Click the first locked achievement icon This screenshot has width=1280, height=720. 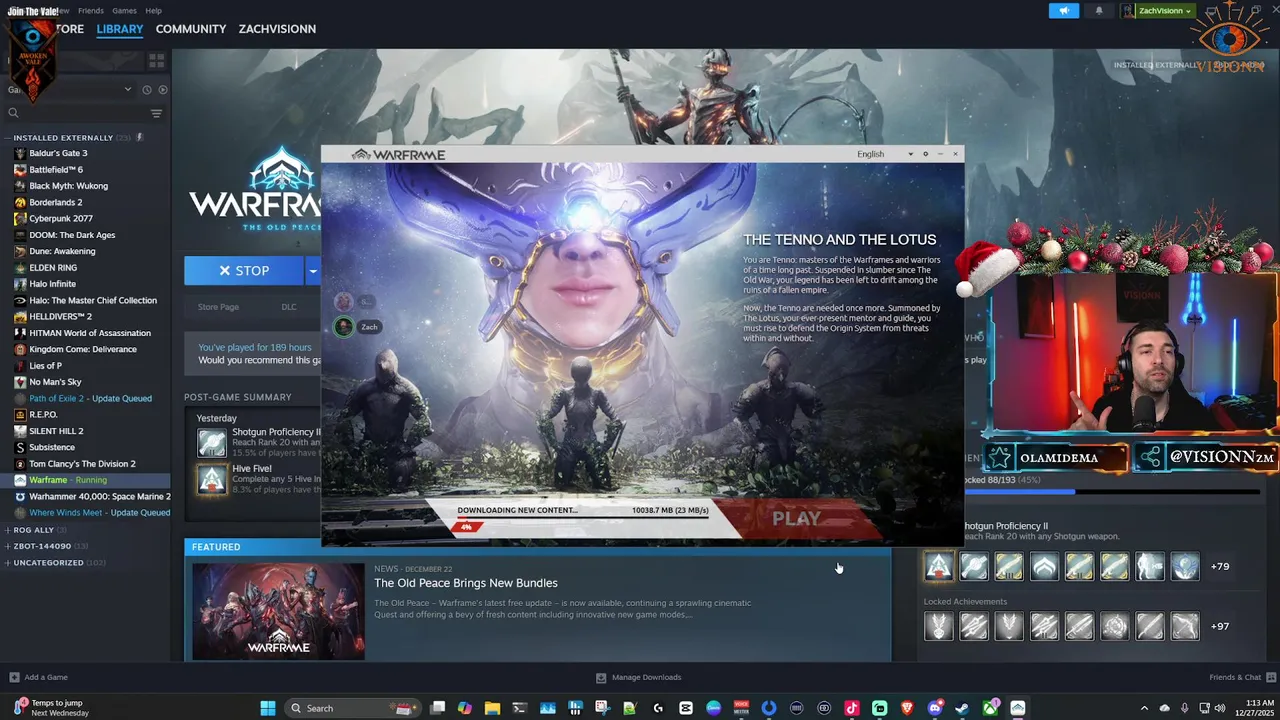tap(939, 627)
